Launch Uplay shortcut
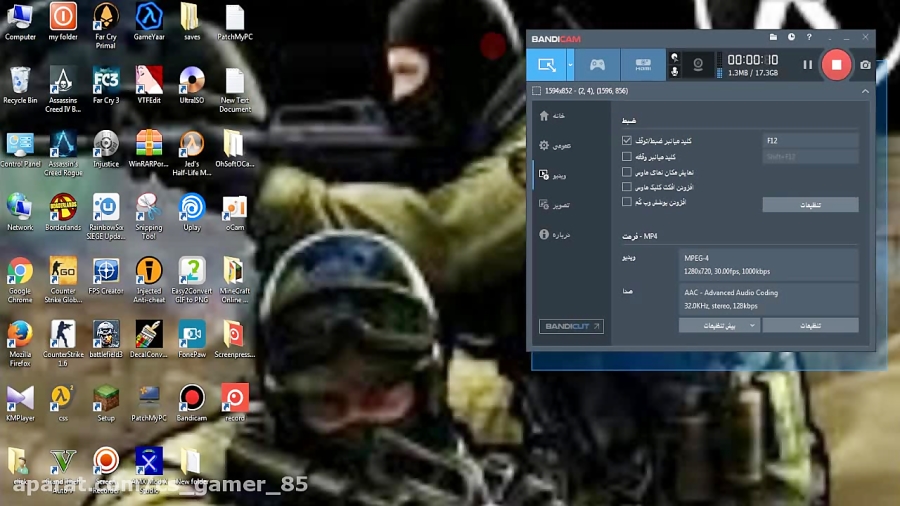Screen dimensions: 900x506 (x=192, y=212)
